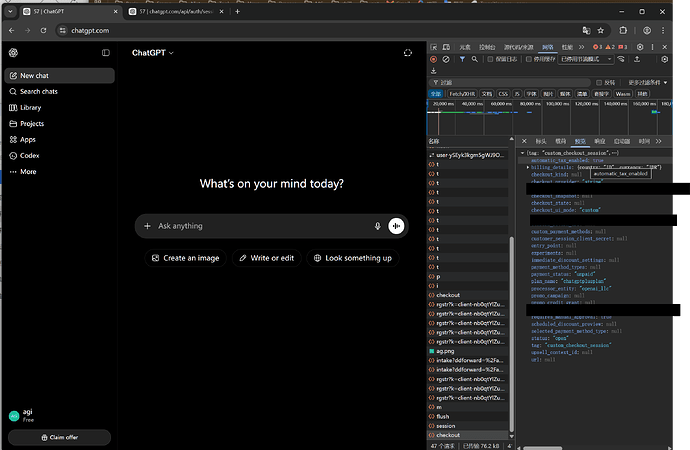Click the Look something up suggestion
Screen dimensions: 690x450
pyautogui.click(x=353, y=258)
